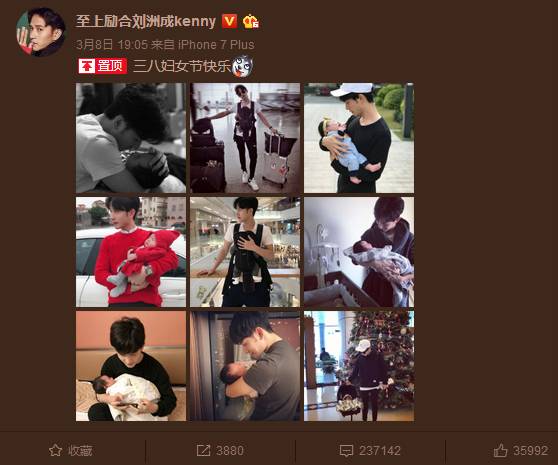Click the dog emoji after 三八妇女节快乐
The width and height of the screenshot is (558, 465).
[x=242, y=66]
